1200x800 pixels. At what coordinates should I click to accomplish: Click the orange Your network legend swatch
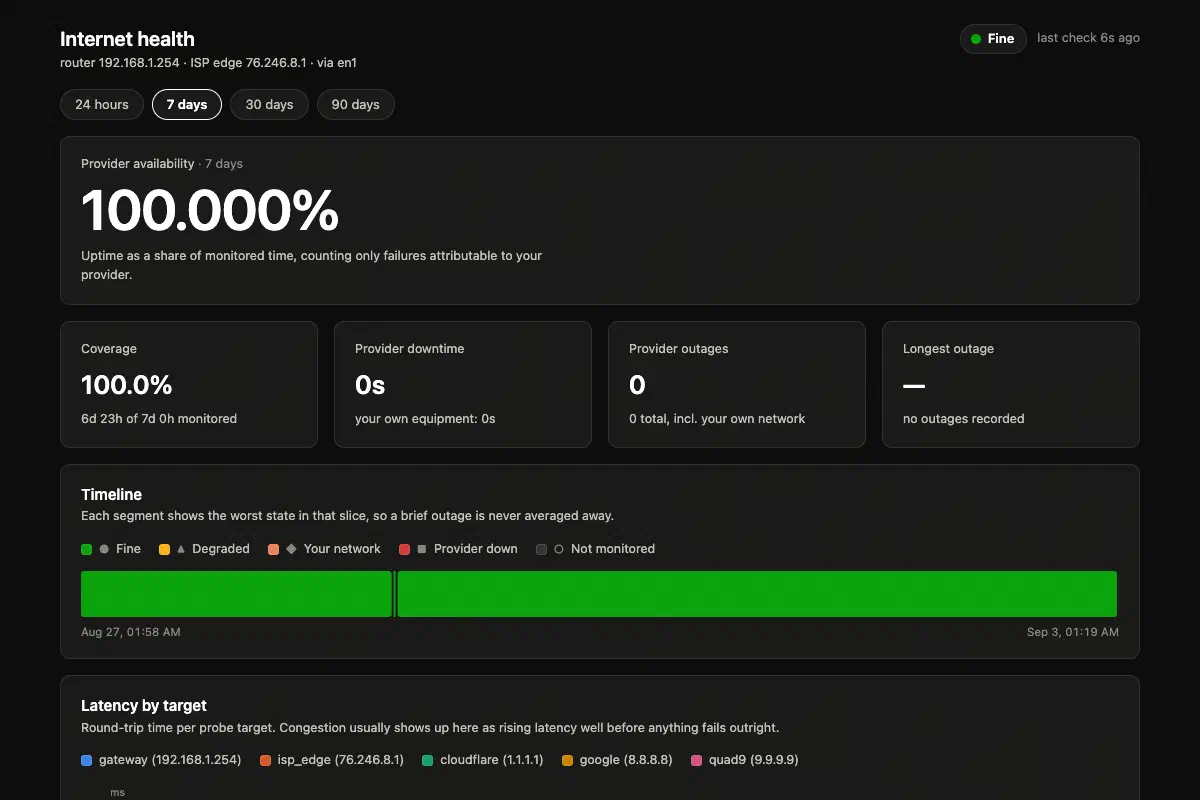[x=274, y=549]
